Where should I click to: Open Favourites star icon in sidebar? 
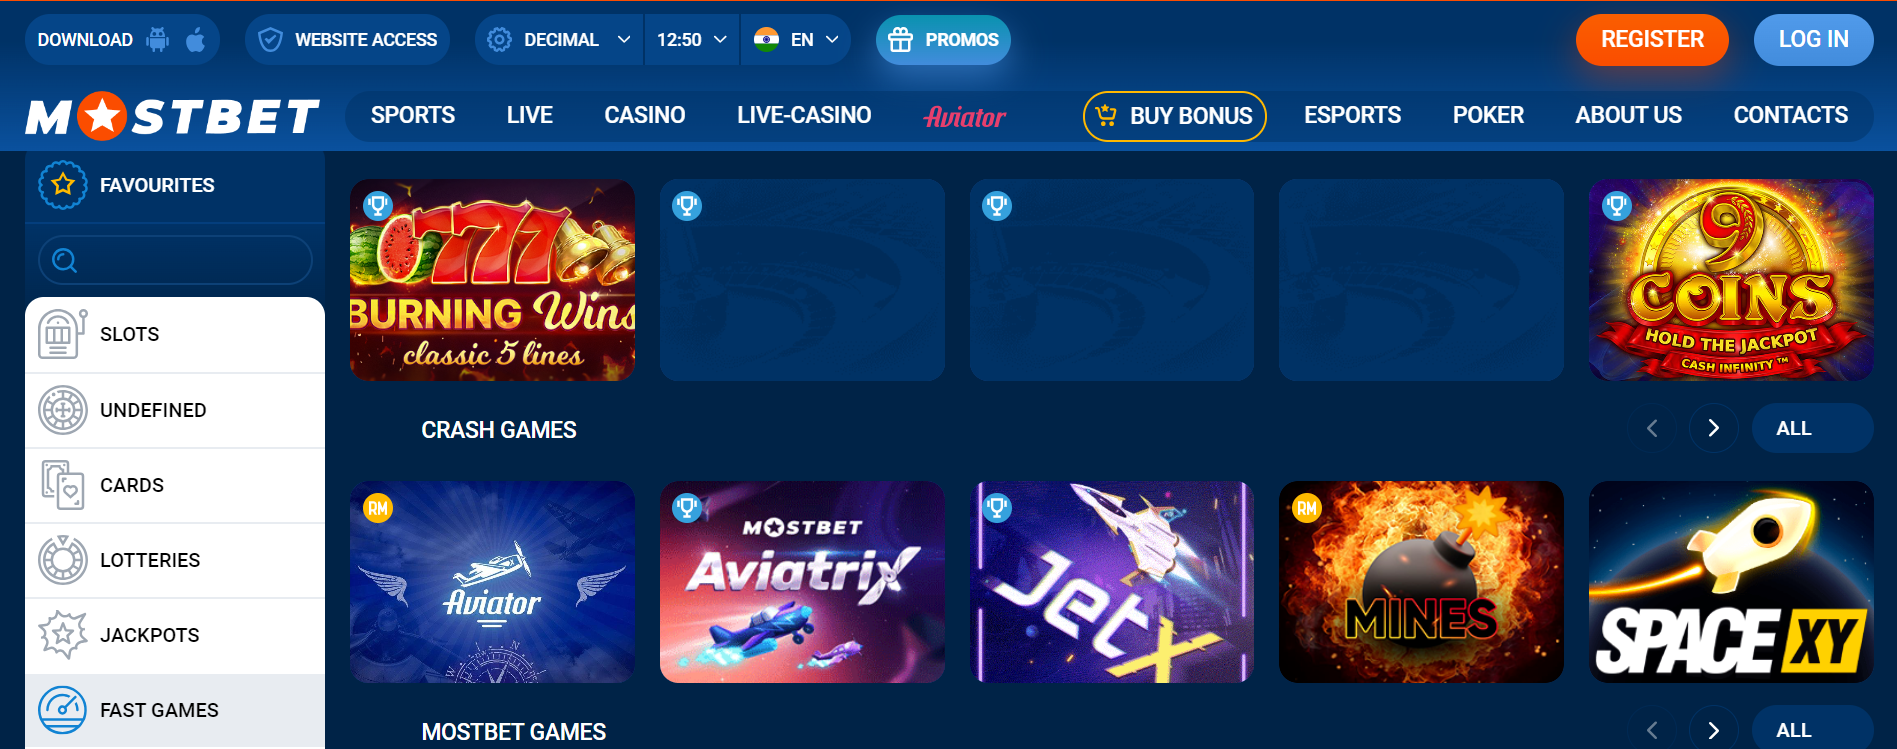(63, 185)
